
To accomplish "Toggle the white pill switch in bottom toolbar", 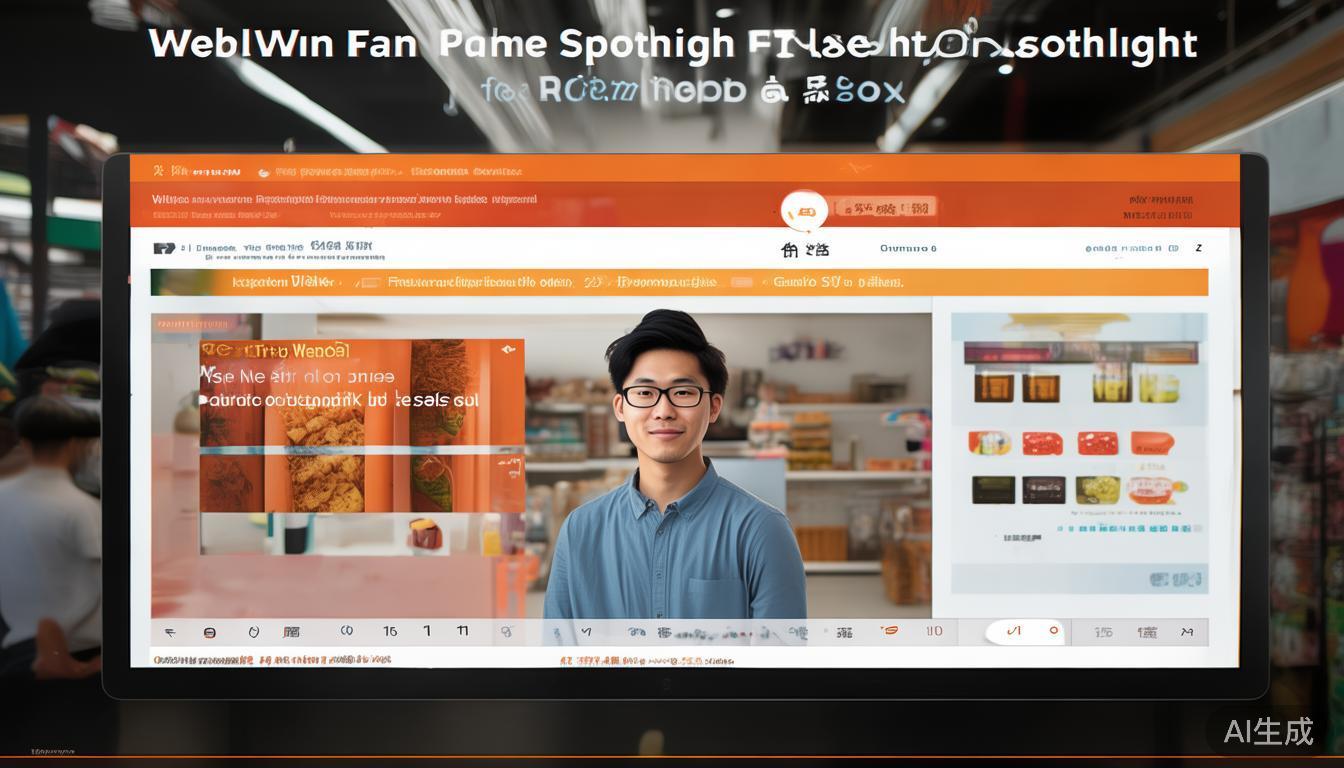I will (1025, 632).
